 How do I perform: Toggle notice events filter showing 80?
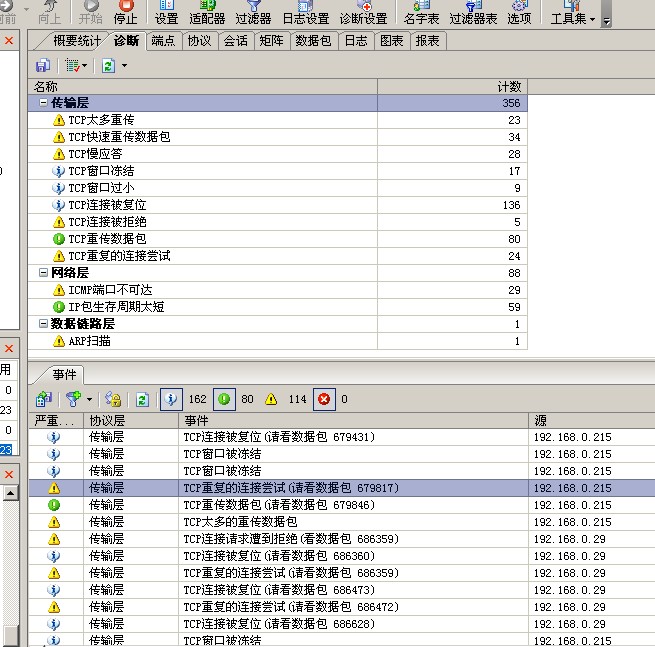click(x=224, y=399)
